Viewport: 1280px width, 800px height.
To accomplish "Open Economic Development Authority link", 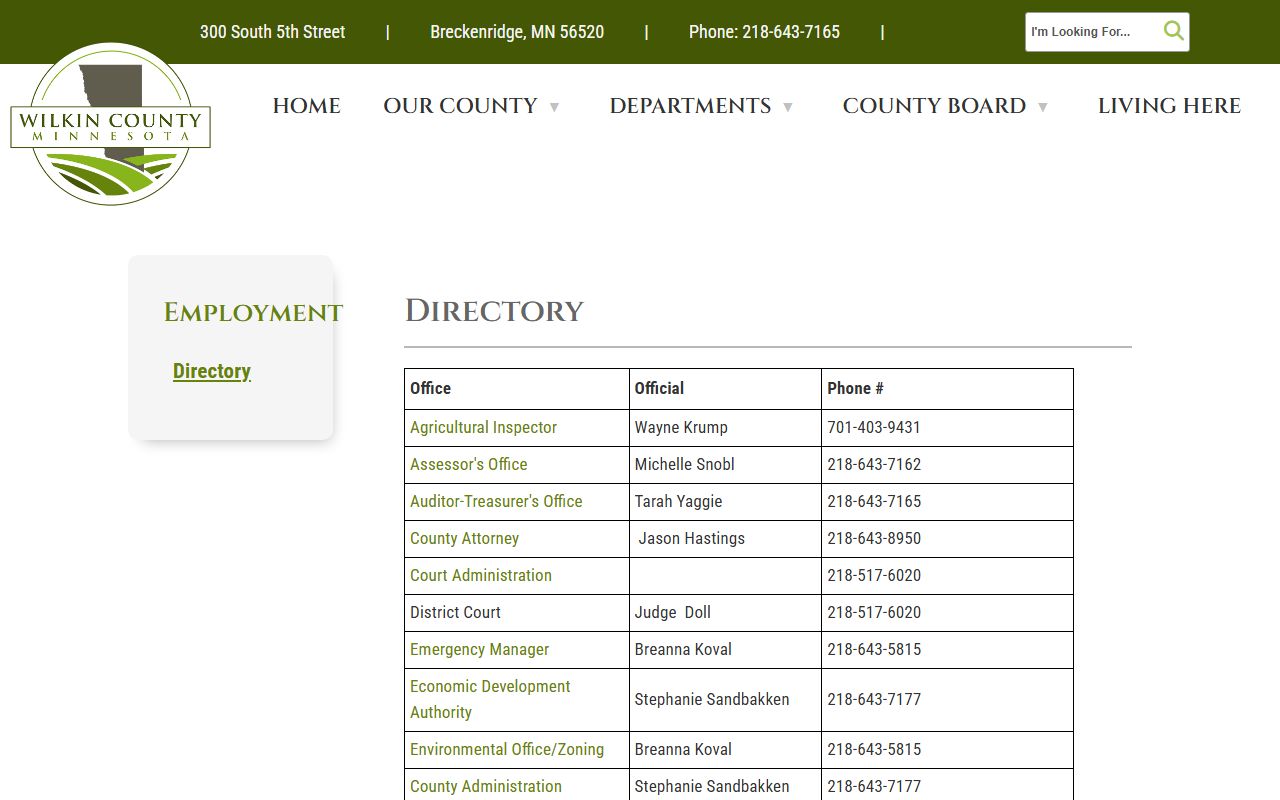I will click(490, 699).
